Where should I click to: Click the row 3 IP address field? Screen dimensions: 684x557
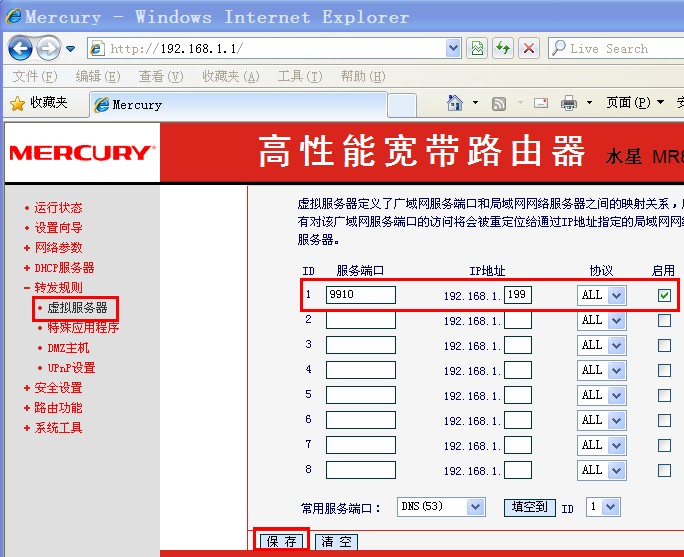point(518,345)
